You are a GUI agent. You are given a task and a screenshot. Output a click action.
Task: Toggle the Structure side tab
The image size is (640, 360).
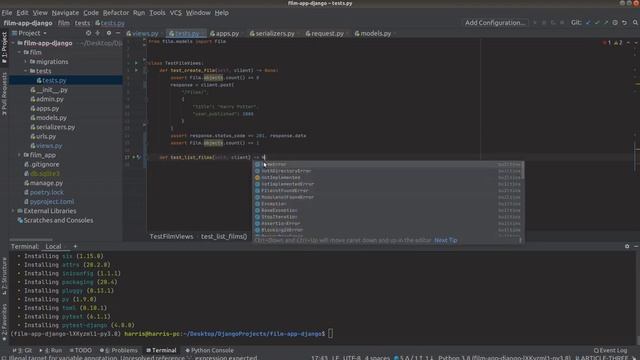click(4, 276)
